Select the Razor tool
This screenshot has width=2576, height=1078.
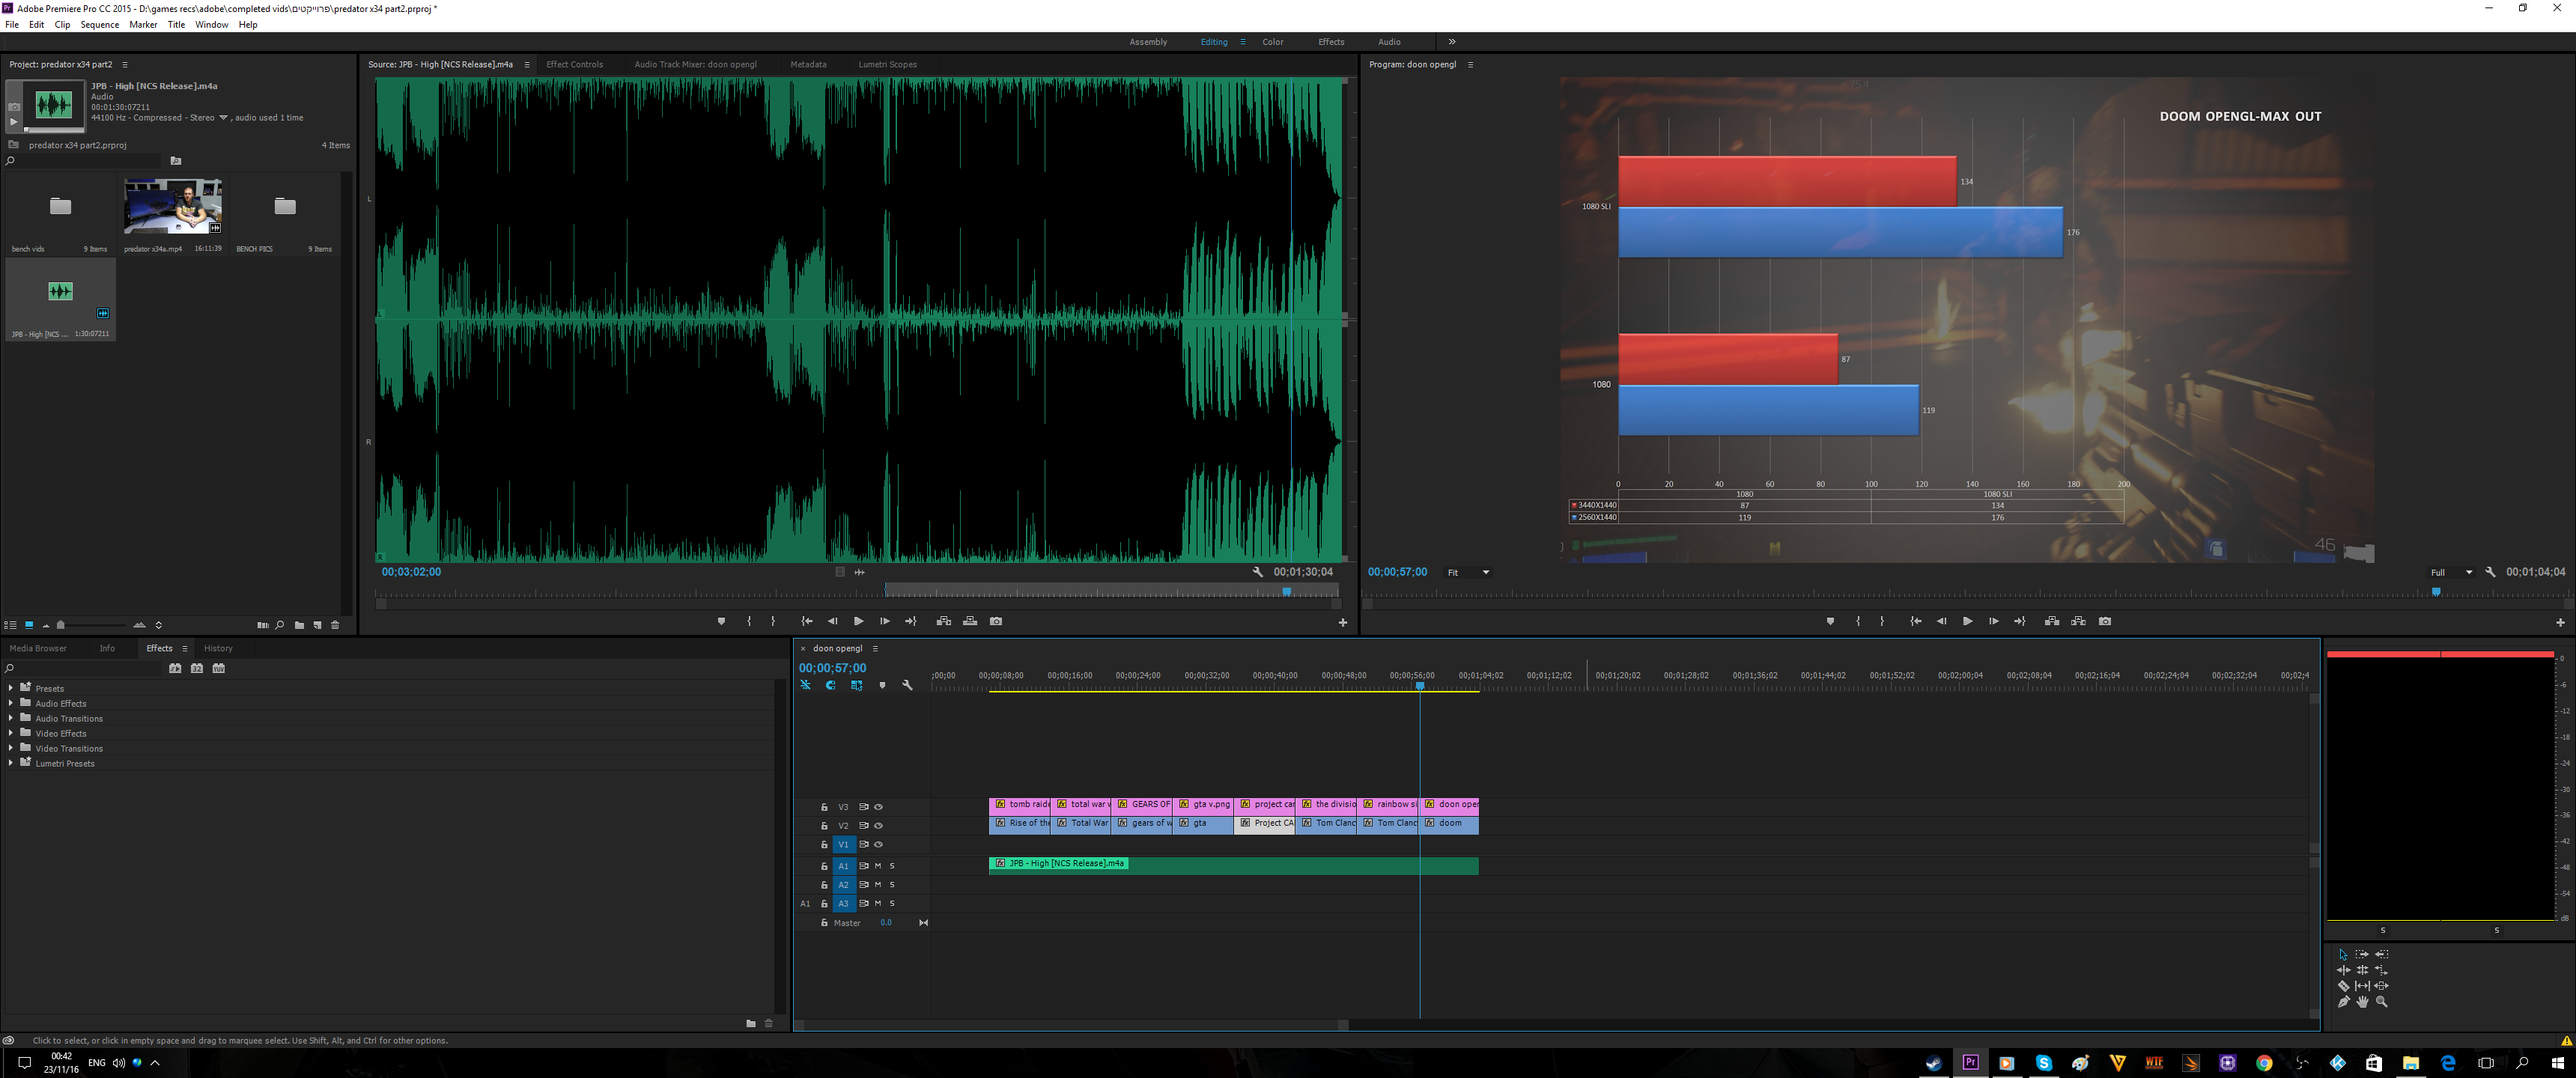2343,986
